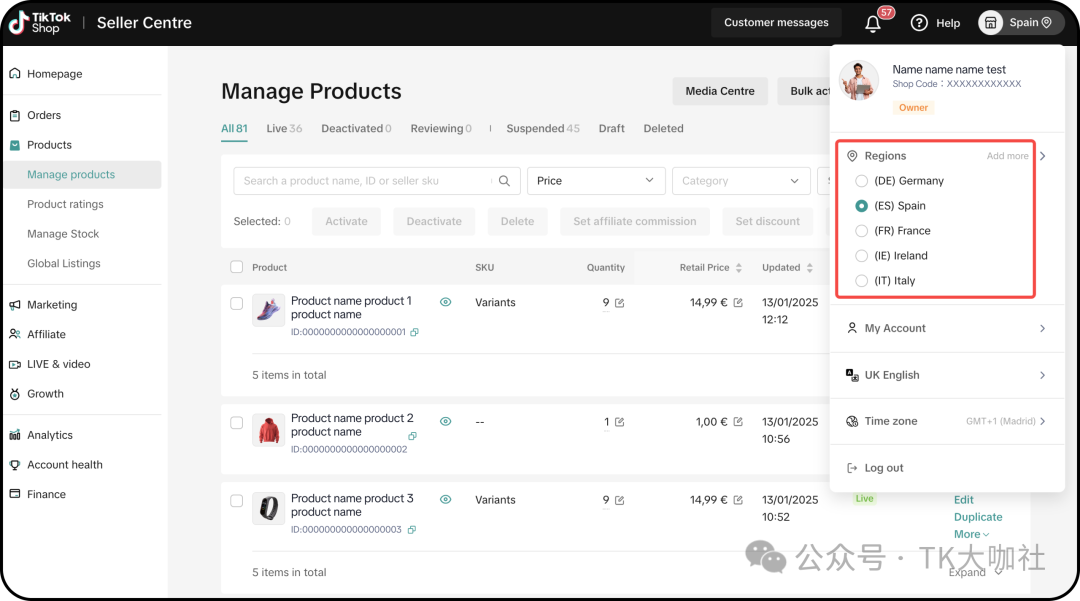Screen dimensions: 1080x601
Task: Switch to the Deleted tab
Action: tap(663, 129)
